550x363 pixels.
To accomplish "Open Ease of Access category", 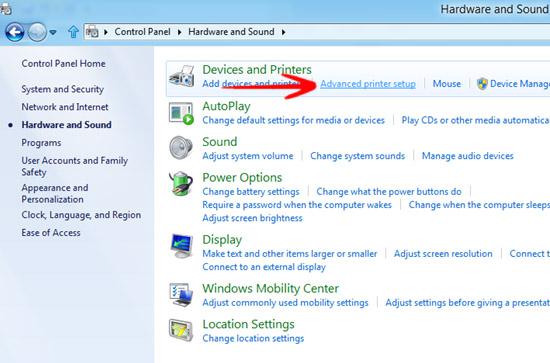I will (x=51, y=233).
